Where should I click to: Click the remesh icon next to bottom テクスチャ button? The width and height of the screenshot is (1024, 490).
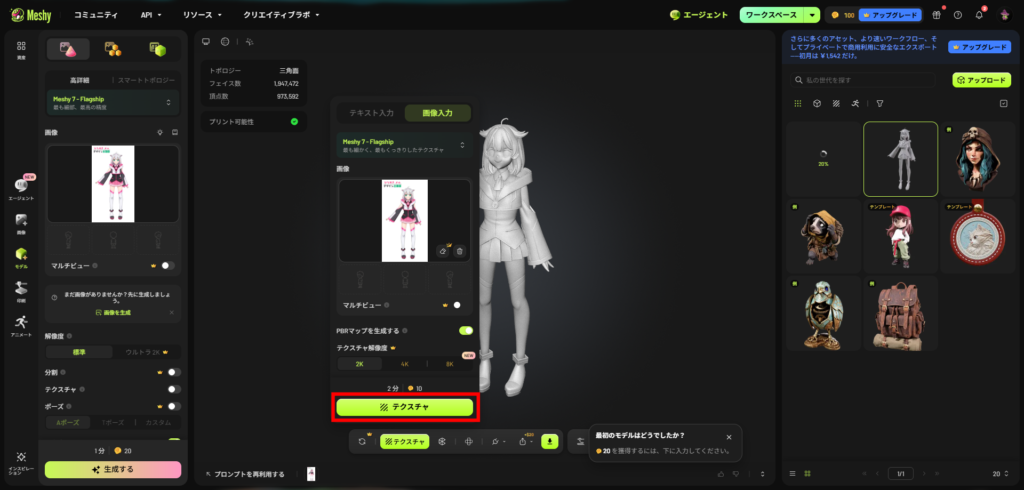[441, 442]
